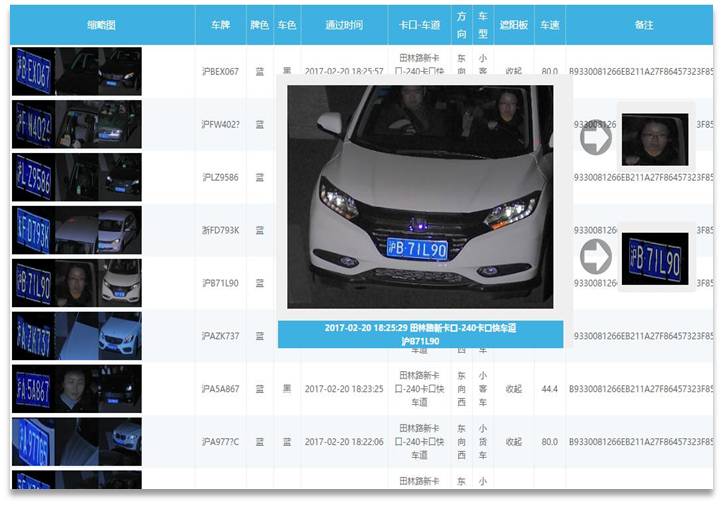Click the large white car image
723x505 pixels.
420,197
